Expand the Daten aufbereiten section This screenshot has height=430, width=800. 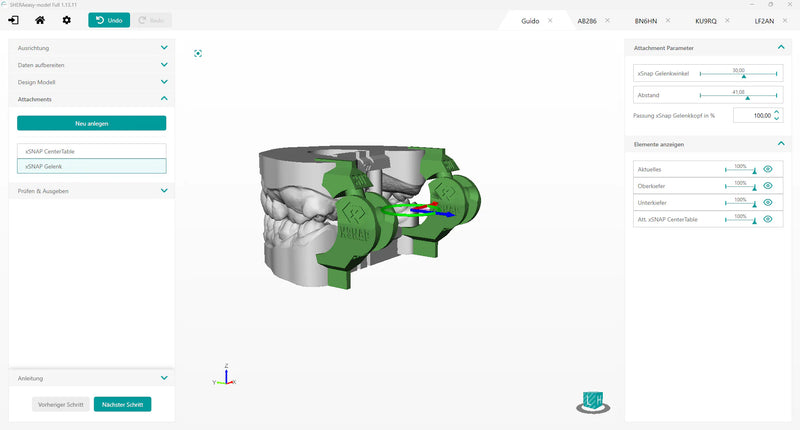pyautogui.click(x=92, y=65)
